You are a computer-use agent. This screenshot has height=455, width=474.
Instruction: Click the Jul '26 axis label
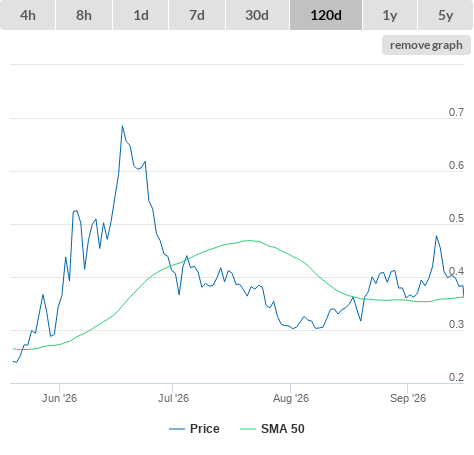click(173, 398)
